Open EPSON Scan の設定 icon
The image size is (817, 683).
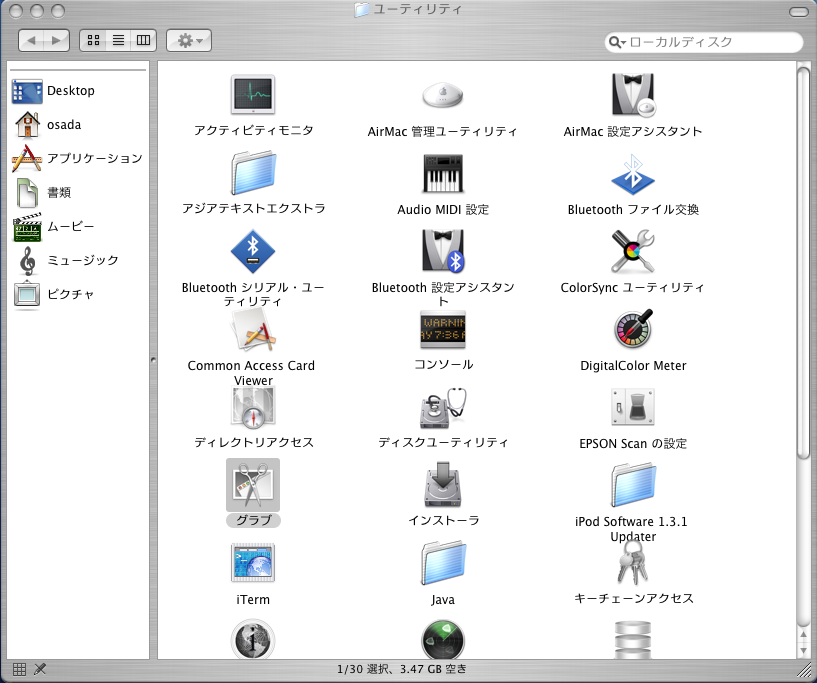[633, 407]
